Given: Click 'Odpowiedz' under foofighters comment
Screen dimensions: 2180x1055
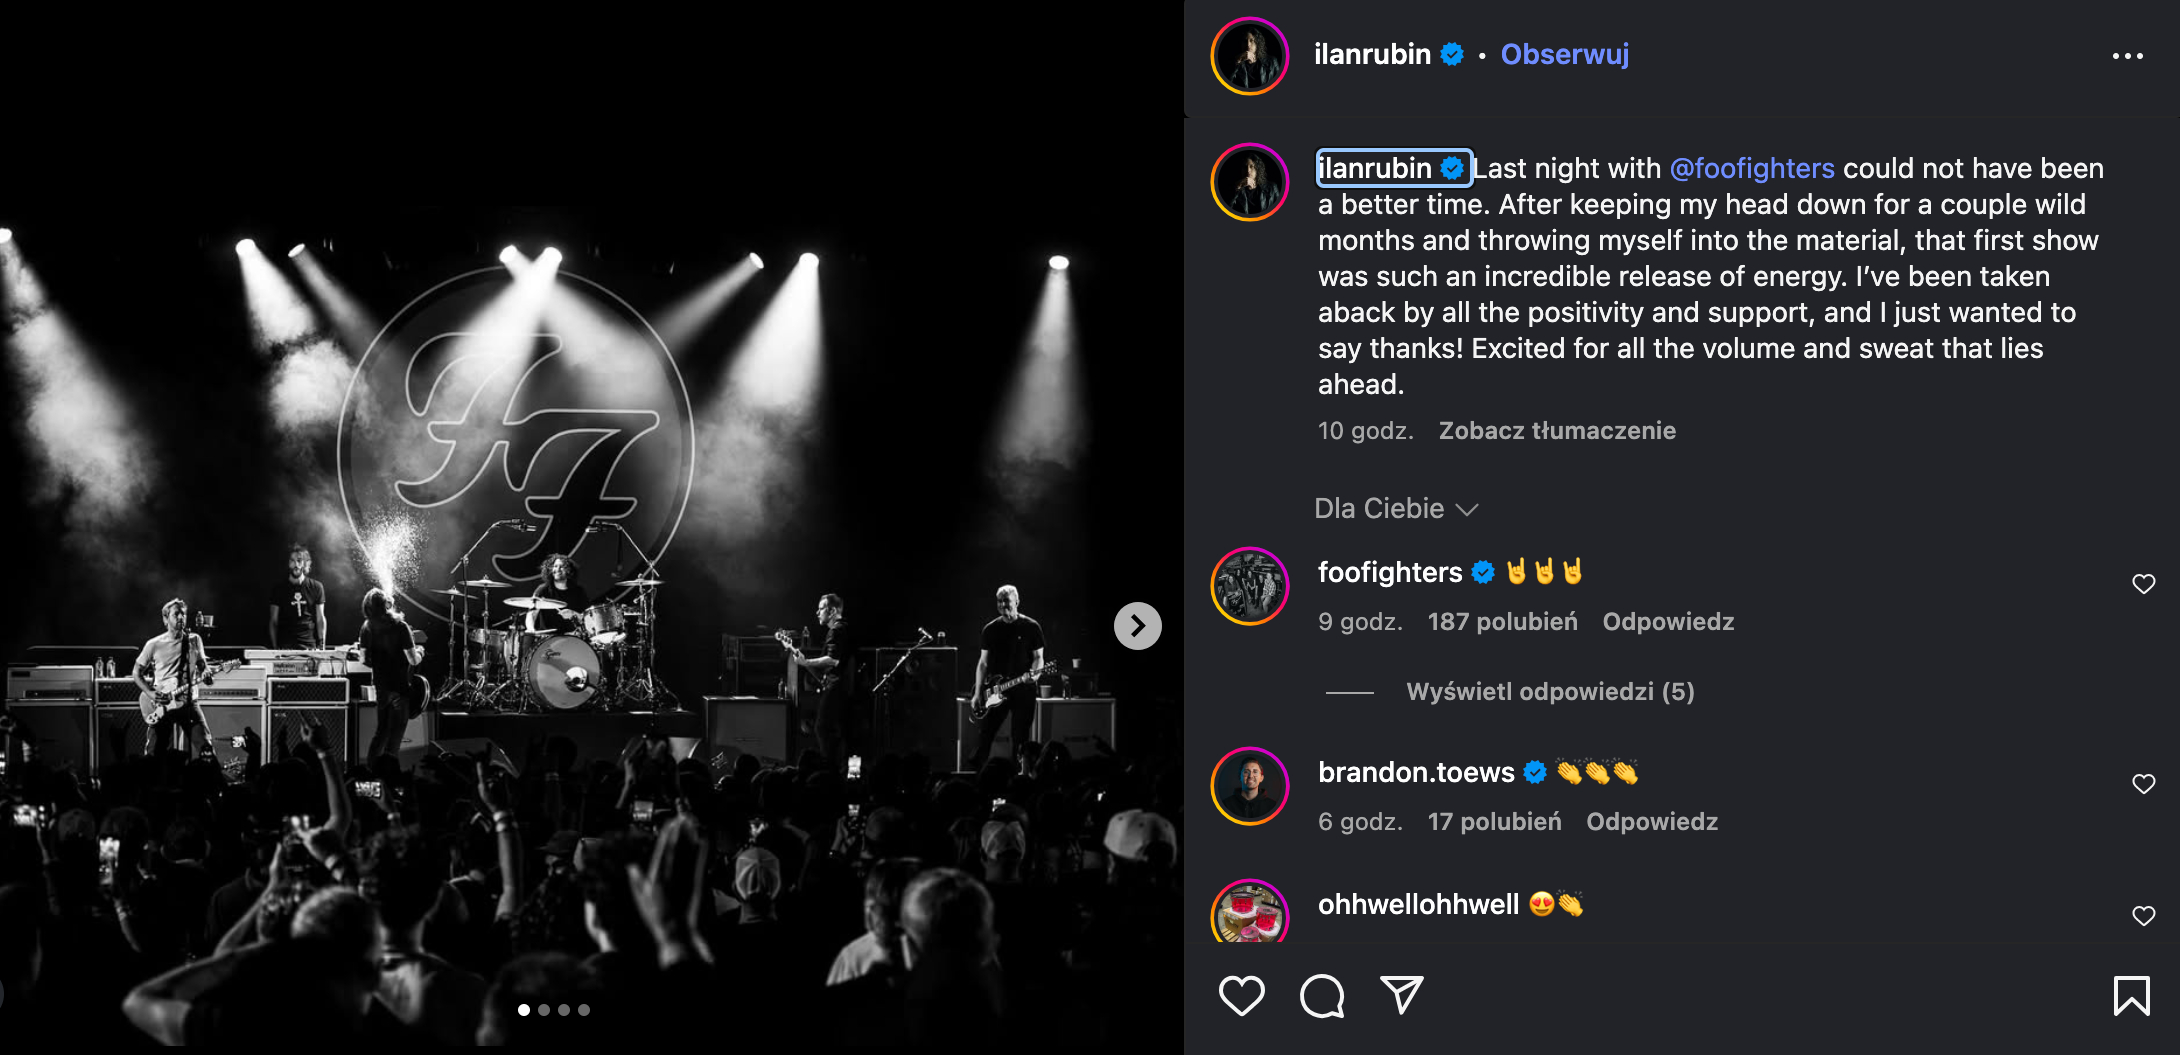Looking at the screenshot, I should coord(1668,622).
